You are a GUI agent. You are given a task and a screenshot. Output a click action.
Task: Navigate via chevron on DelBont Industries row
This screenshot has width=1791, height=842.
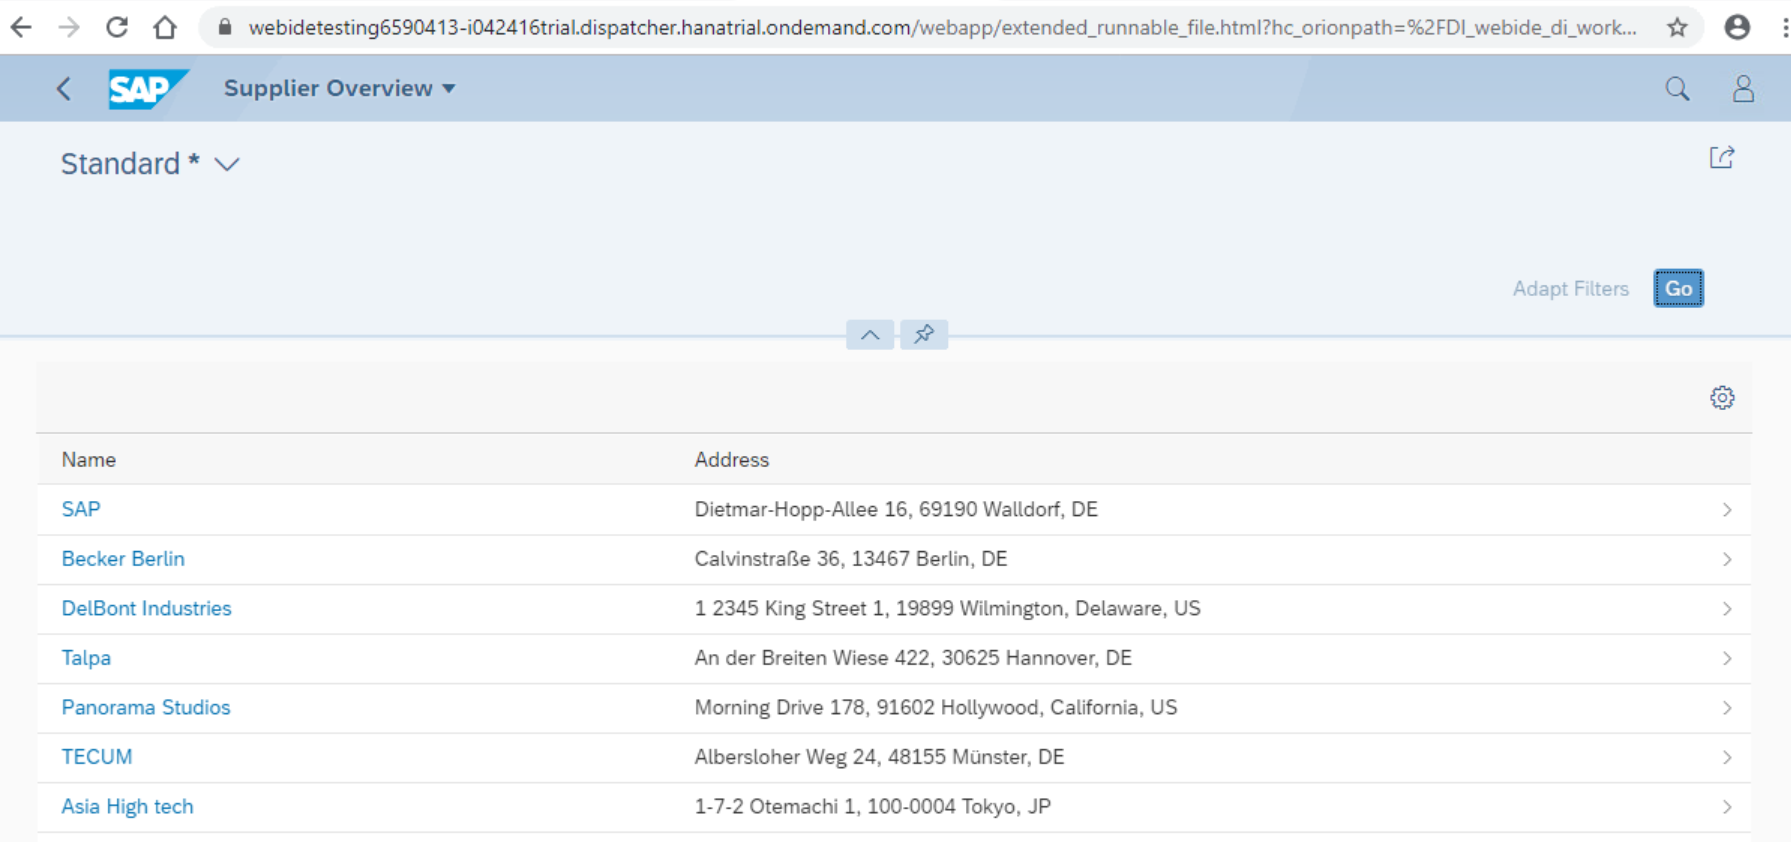point(1727,609)
